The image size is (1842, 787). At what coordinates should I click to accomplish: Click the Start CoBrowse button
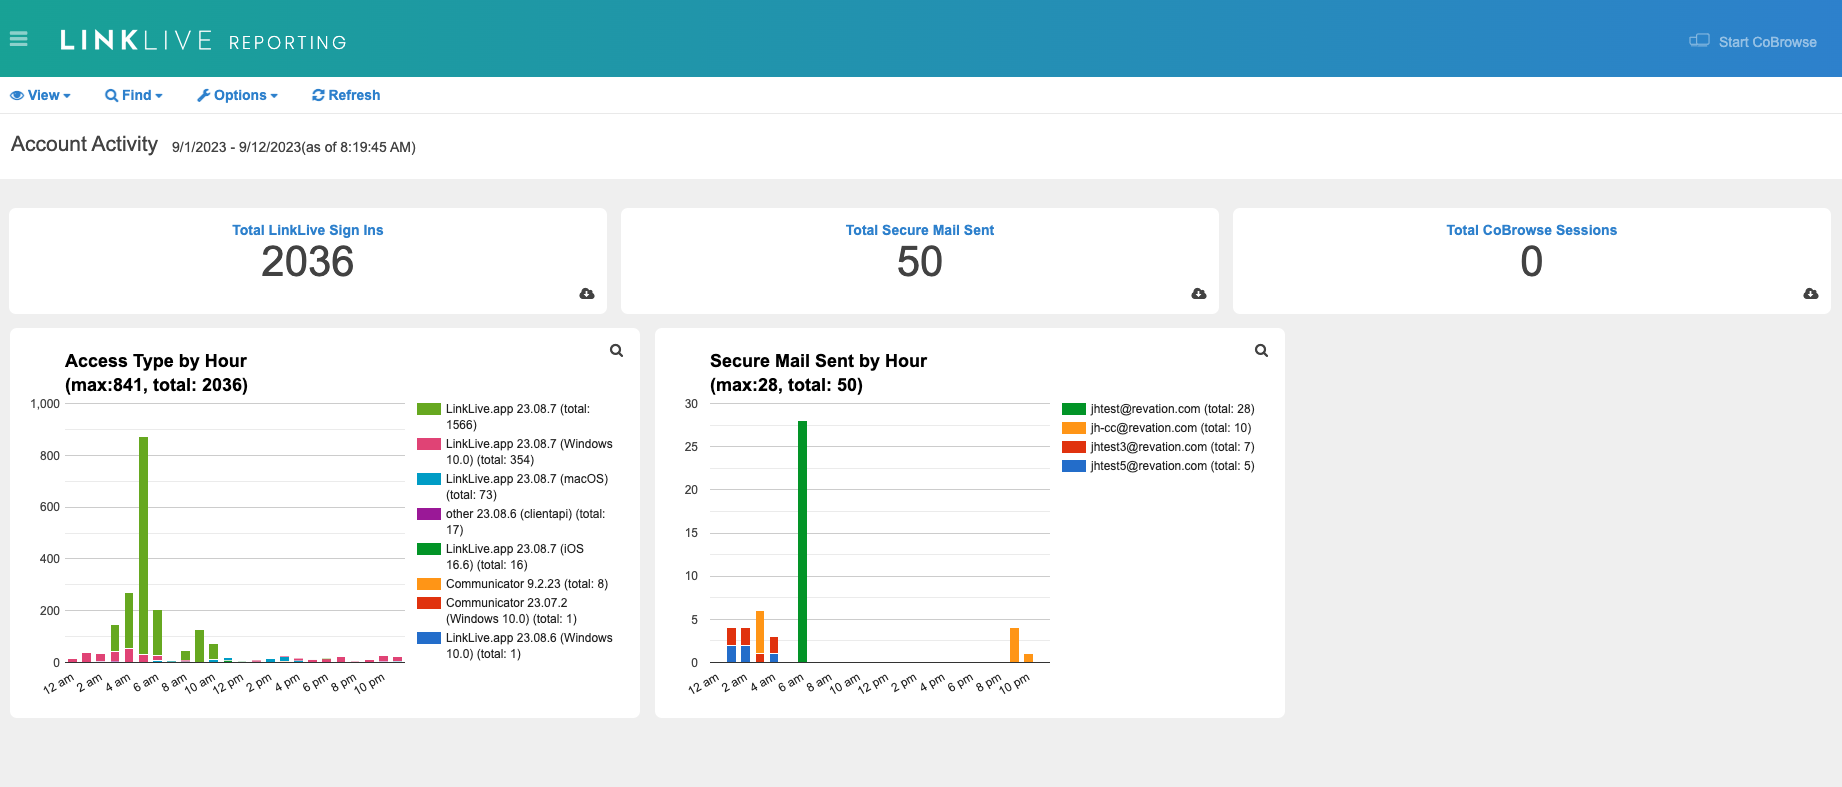point(1753,41)
